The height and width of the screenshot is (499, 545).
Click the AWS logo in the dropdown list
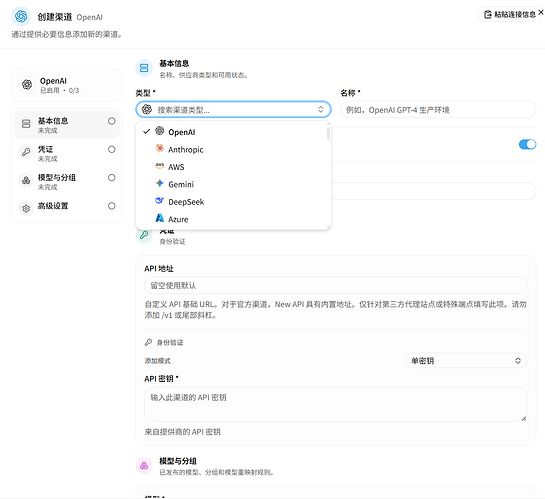160,166
